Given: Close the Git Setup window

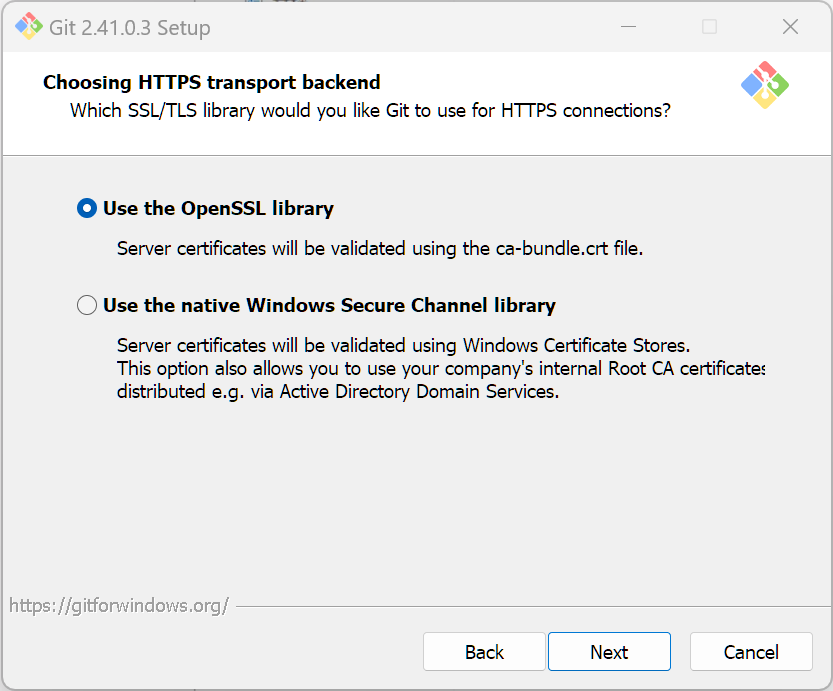Looking at the screenshot, I should tap(790, 27).
